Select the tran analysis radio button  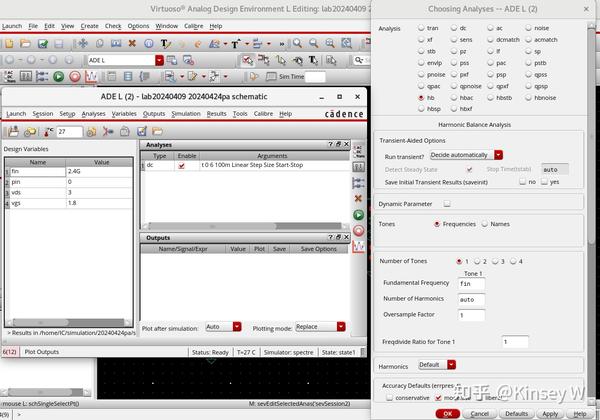click(x=421, y=28)
